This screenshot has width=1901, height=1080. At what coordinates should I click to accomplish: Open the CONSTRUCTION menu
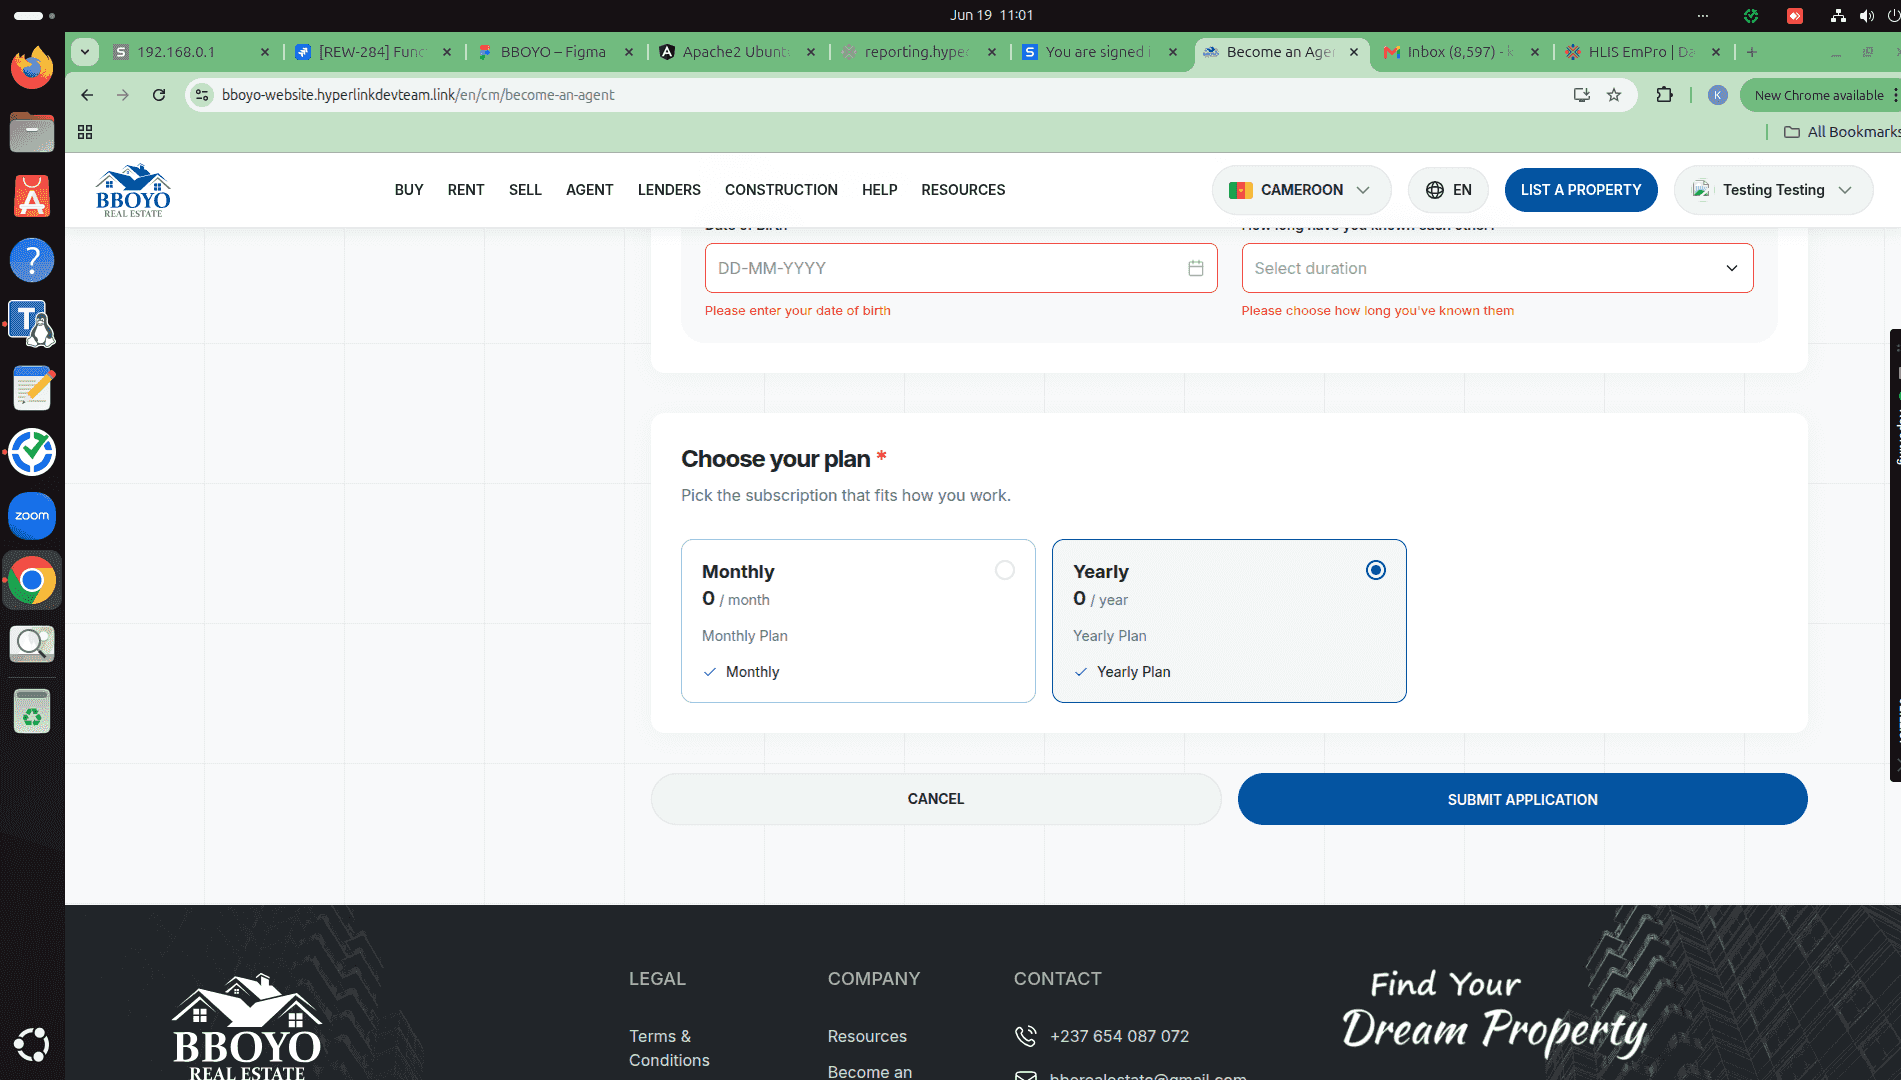(x=781, y=190)
